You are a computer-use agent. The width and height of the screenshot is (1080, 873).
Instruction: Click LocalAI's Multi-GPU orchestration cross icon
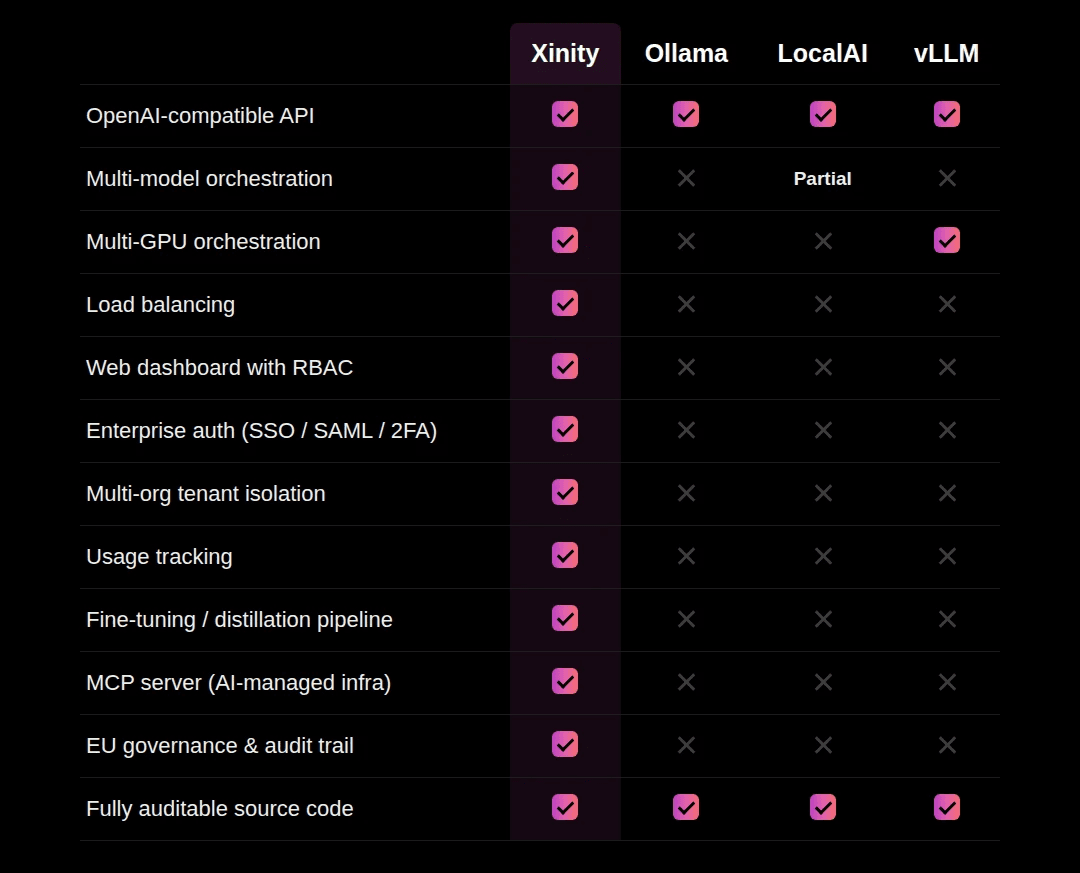(823, 241)
